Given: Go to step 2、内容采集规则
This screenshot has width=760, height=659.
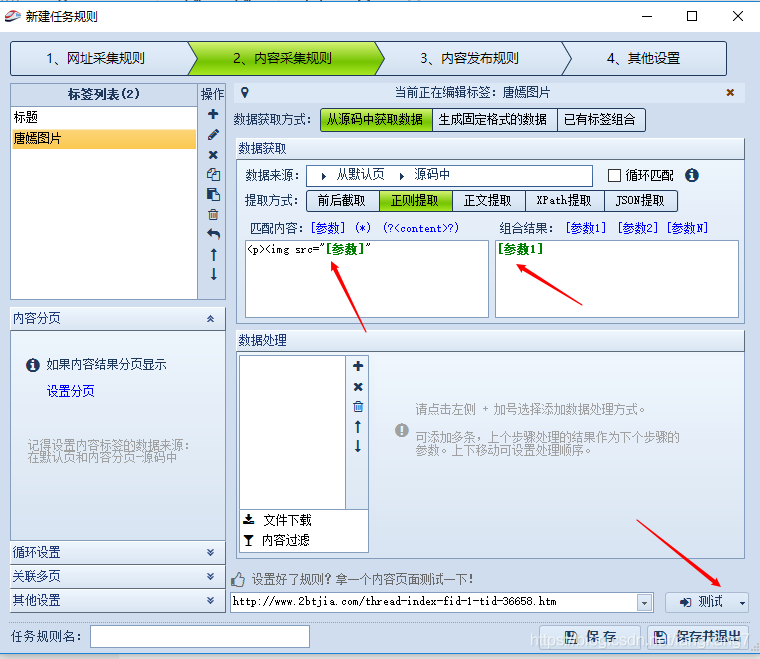Looking at the screenshot, I should tap(286, 58).
